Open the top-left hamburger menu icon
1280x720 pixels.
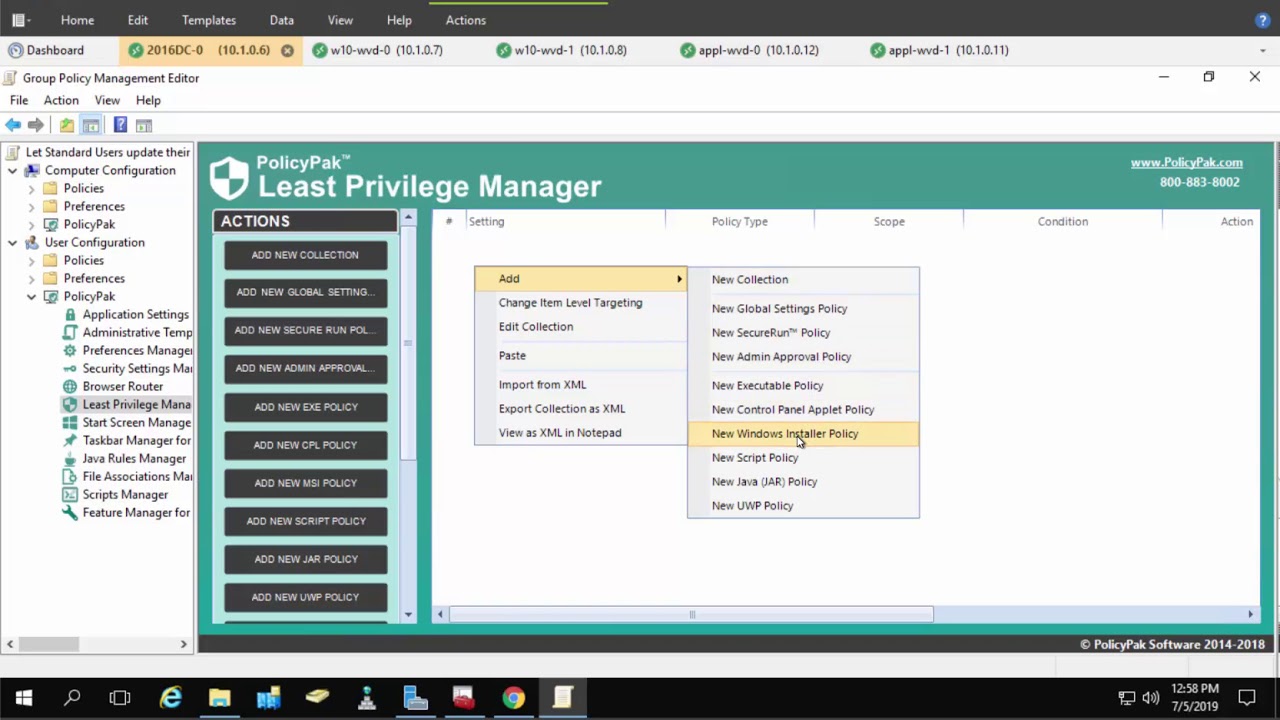click(x=19, y=20)
